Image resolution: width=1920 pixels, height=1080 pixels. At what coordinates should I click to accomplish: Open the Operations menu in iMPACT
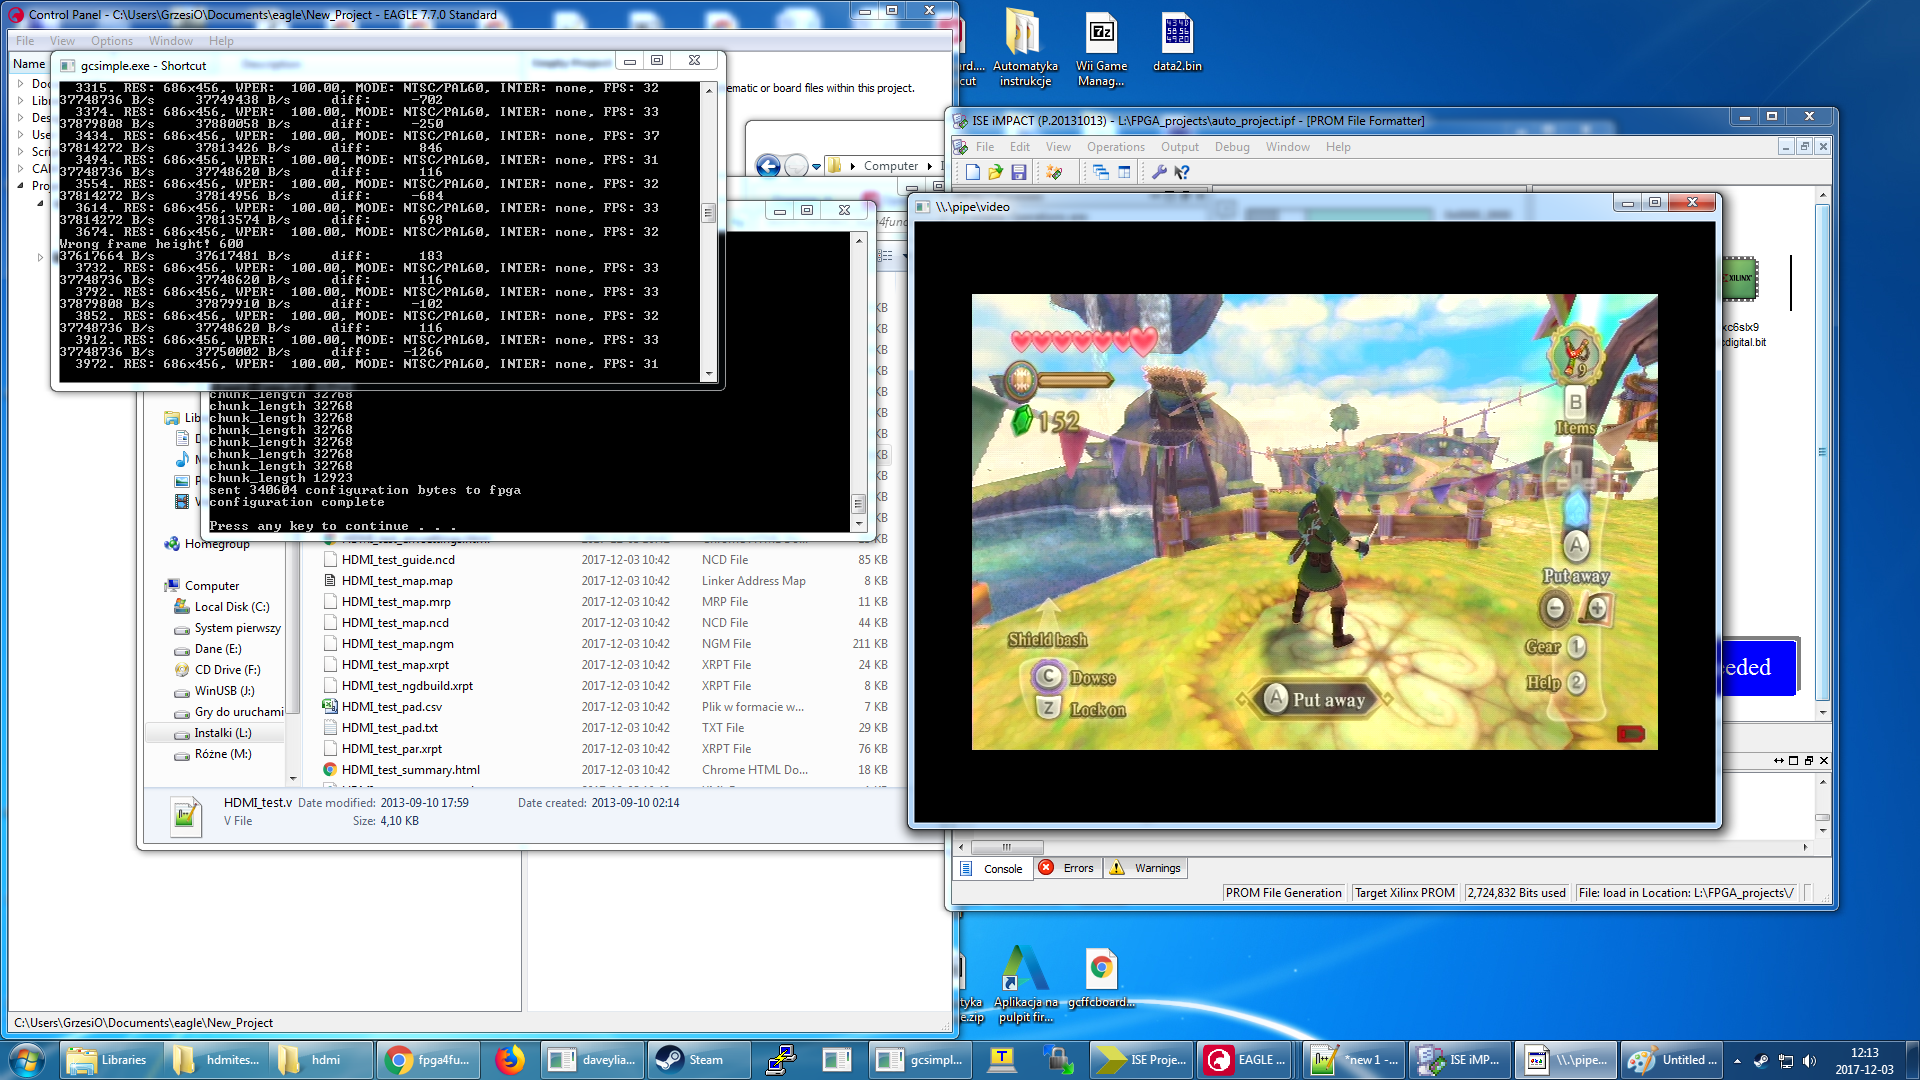click(x=1116, y=147)
